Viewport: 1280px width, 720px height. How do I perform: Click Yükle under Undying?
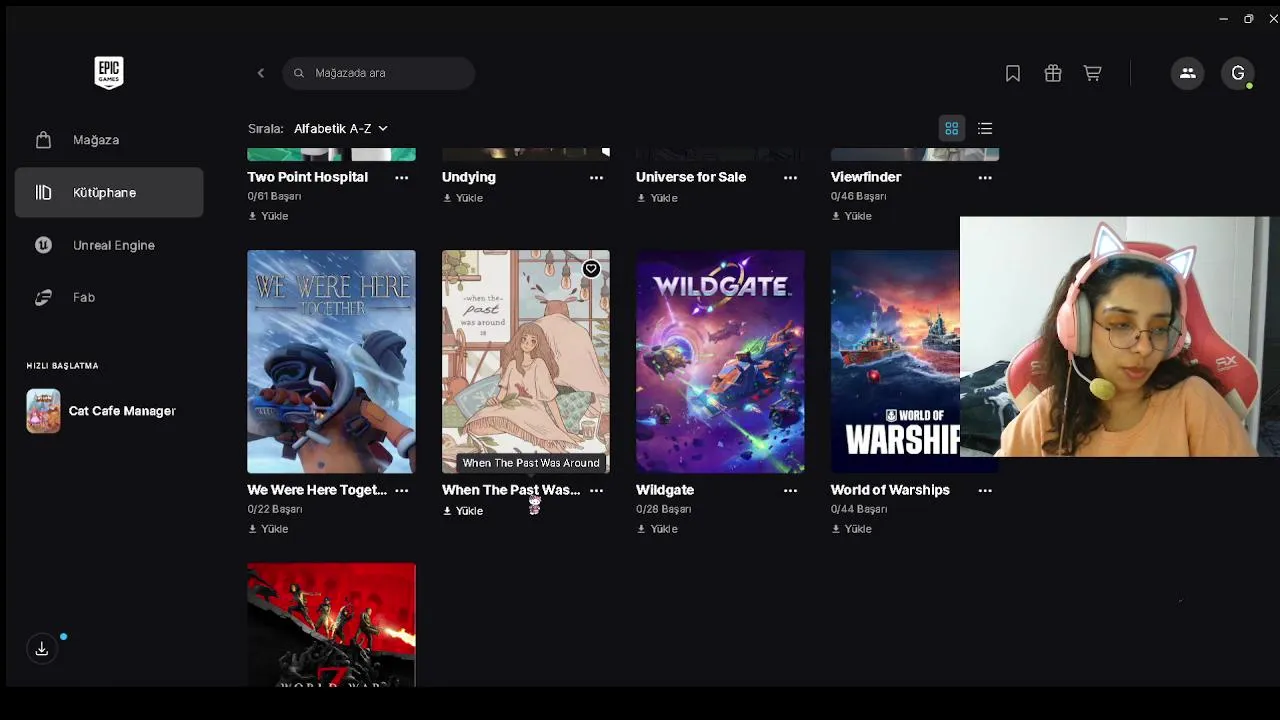463,198
